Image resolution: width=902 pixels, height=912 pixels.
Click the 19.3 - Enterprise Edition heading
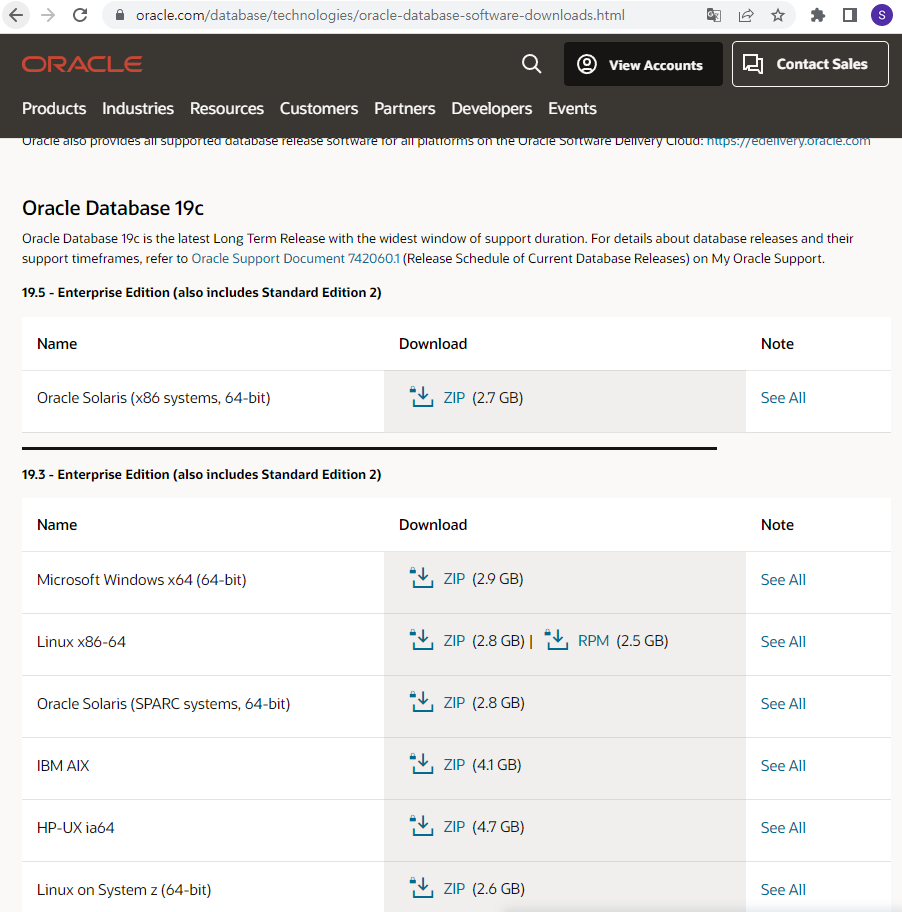(x=202, y=475)
